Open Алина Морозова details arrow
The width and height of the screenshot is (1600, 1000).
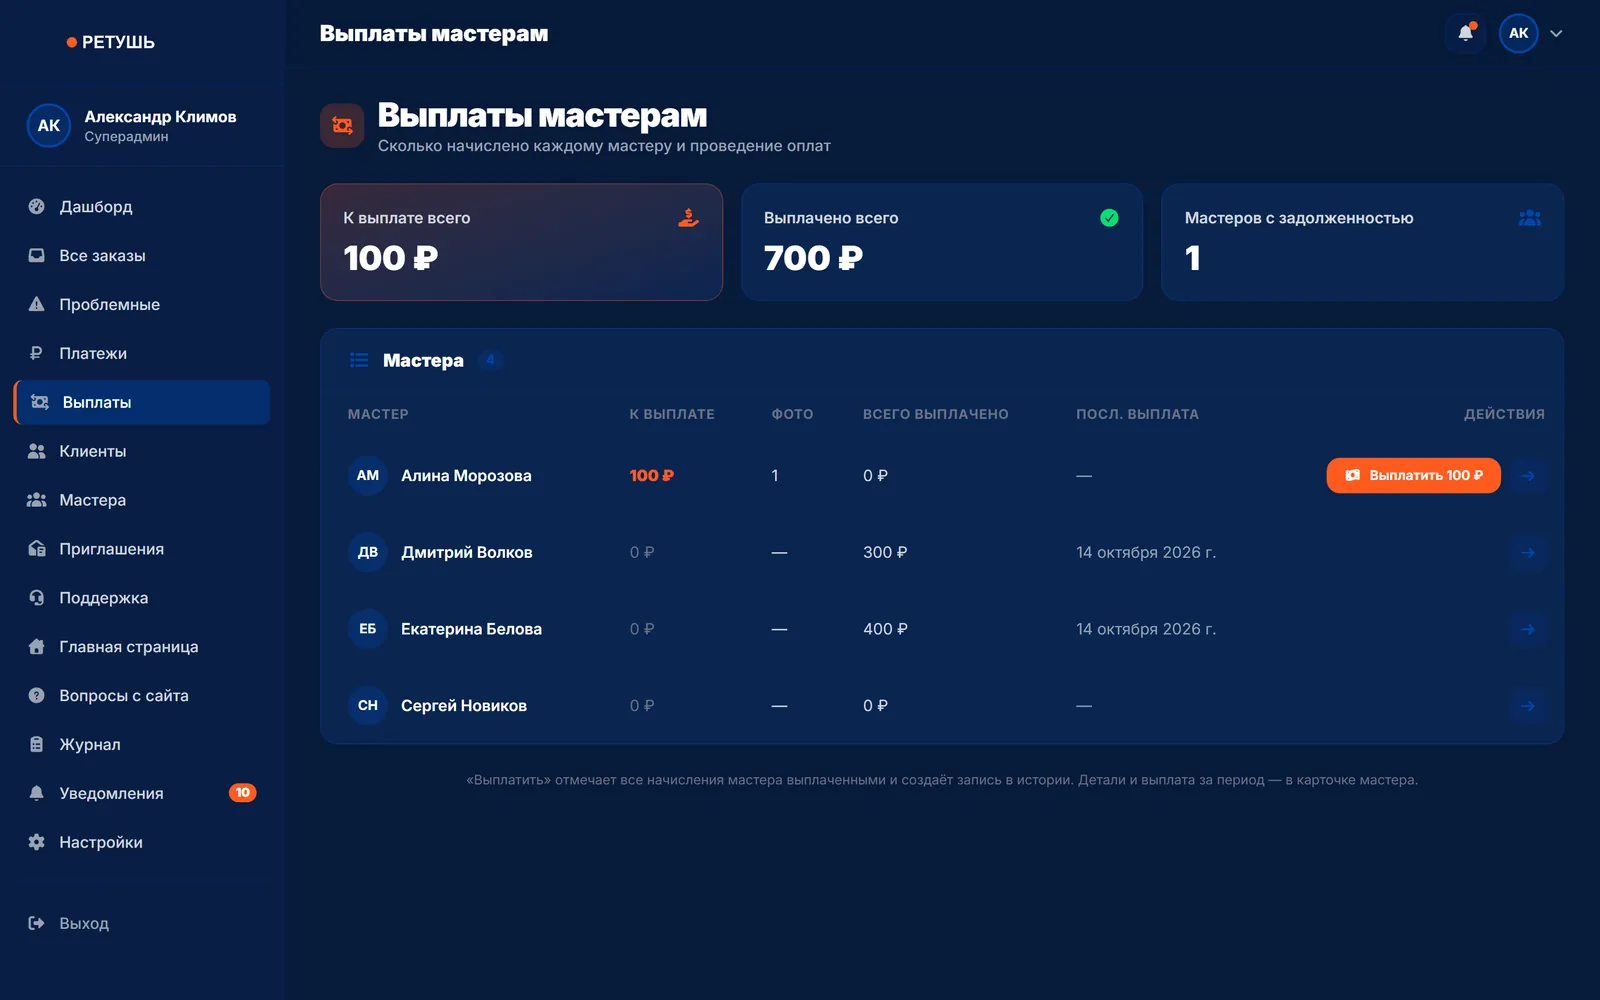click(x=1528, y=476)
